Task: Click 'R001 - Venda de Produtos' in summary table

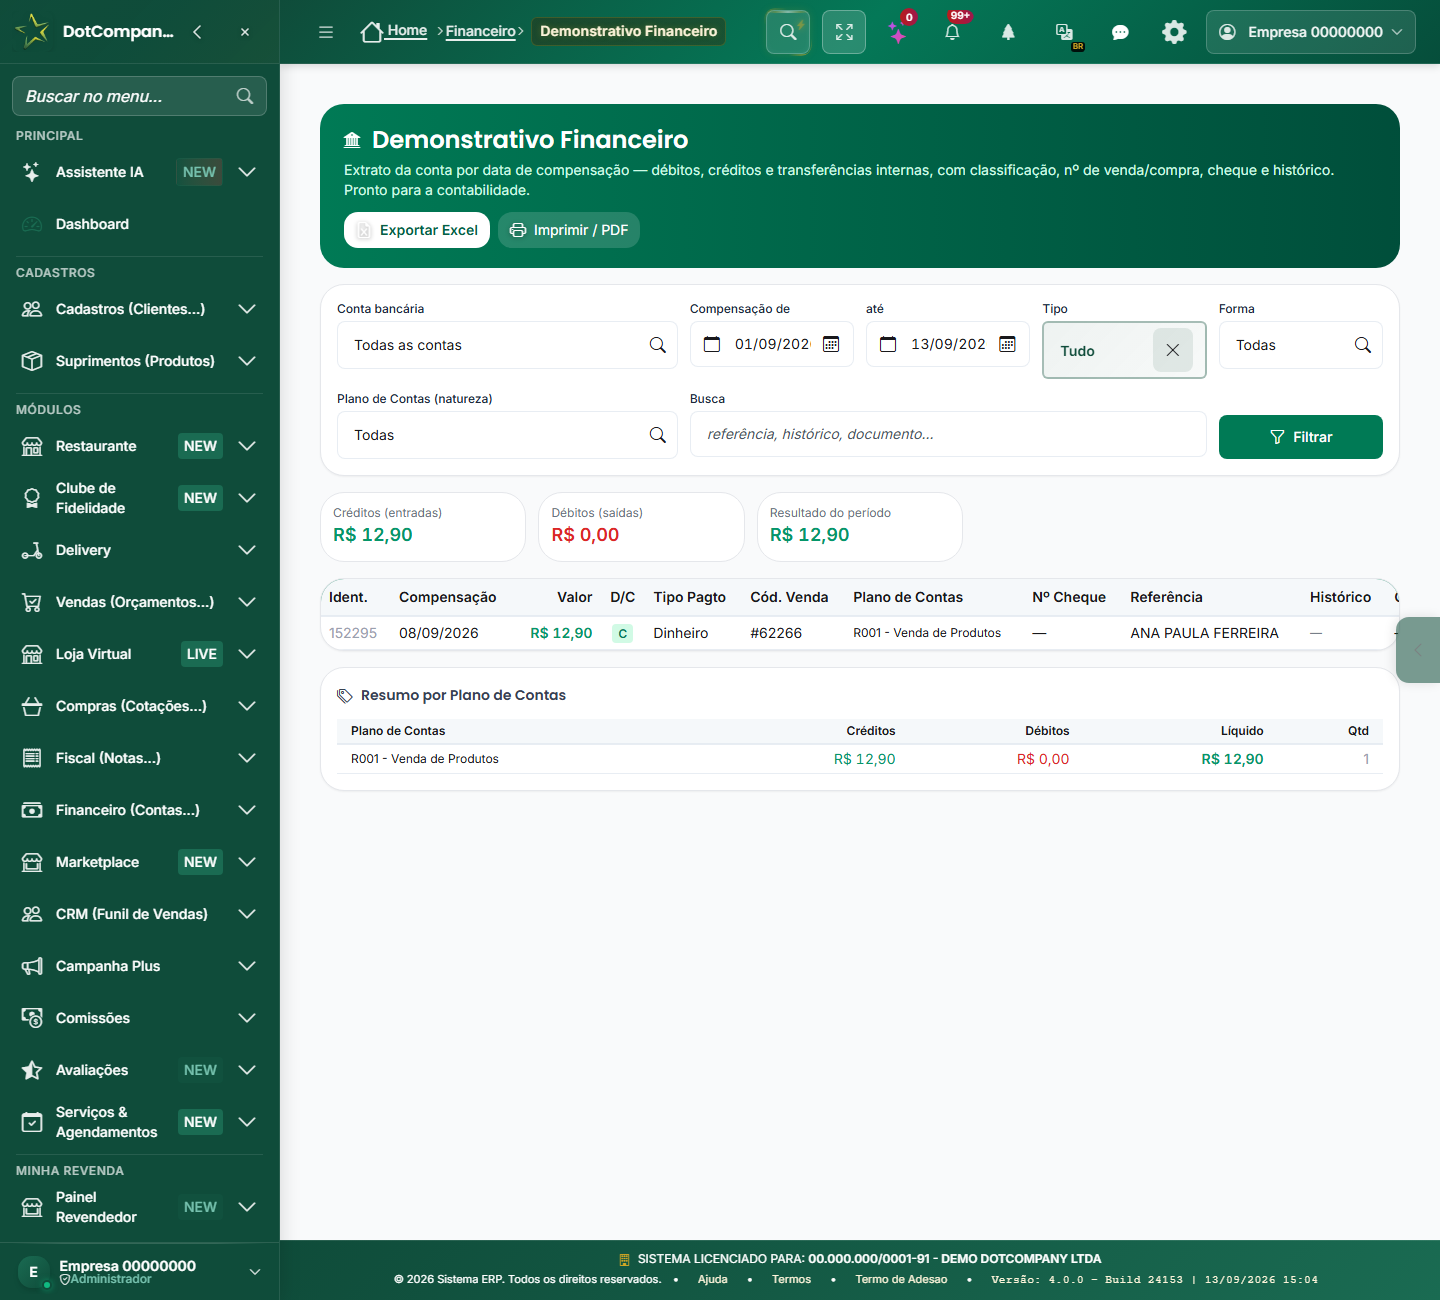Action: 425,759
